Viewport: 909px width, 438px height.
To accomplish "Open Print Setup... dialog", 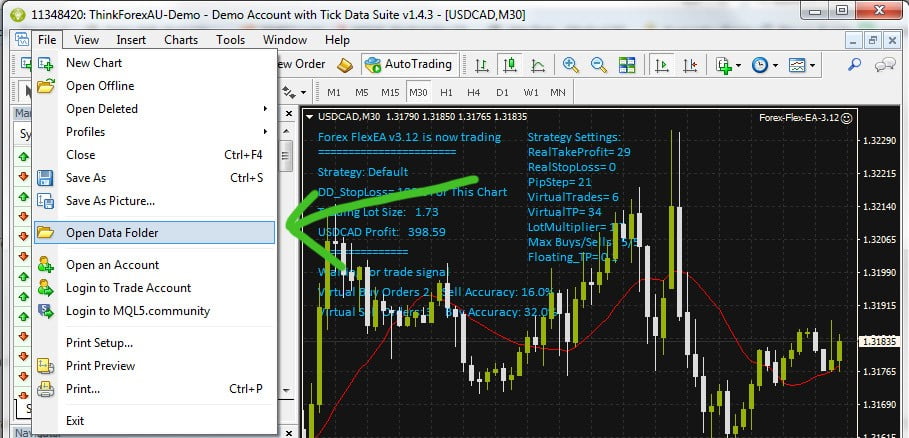I will tap(154, 343).
